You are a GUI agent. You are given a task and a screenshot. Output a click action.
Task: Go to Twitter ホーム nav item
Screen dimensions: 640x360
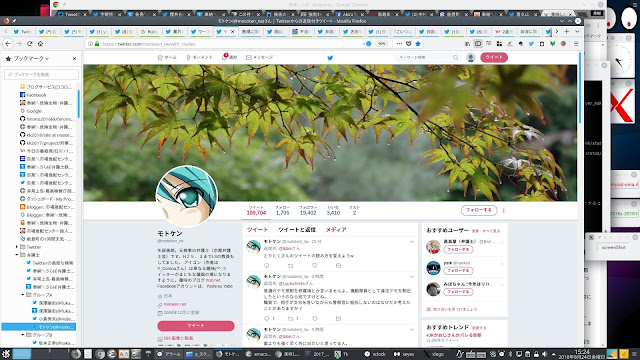pyautogui.click(x=167, y=58)
